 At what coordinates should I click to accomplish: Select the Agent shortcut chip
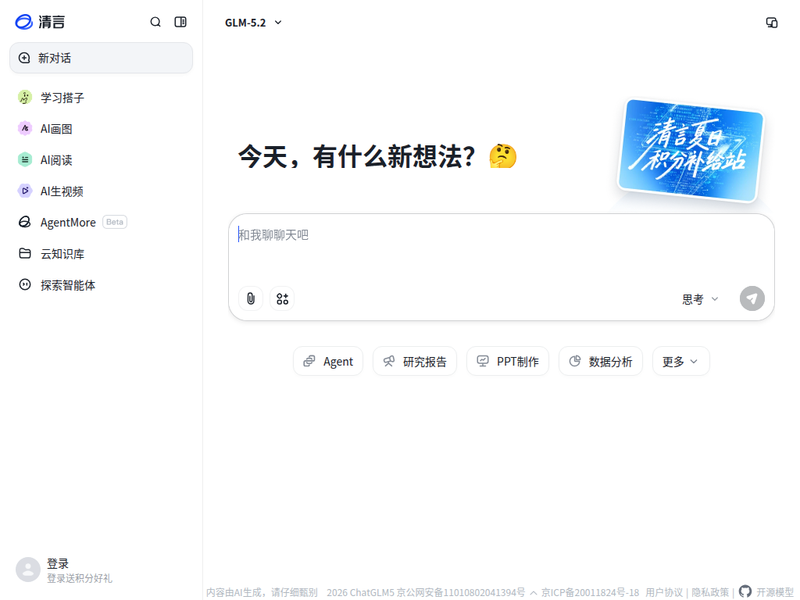point(328,361)
